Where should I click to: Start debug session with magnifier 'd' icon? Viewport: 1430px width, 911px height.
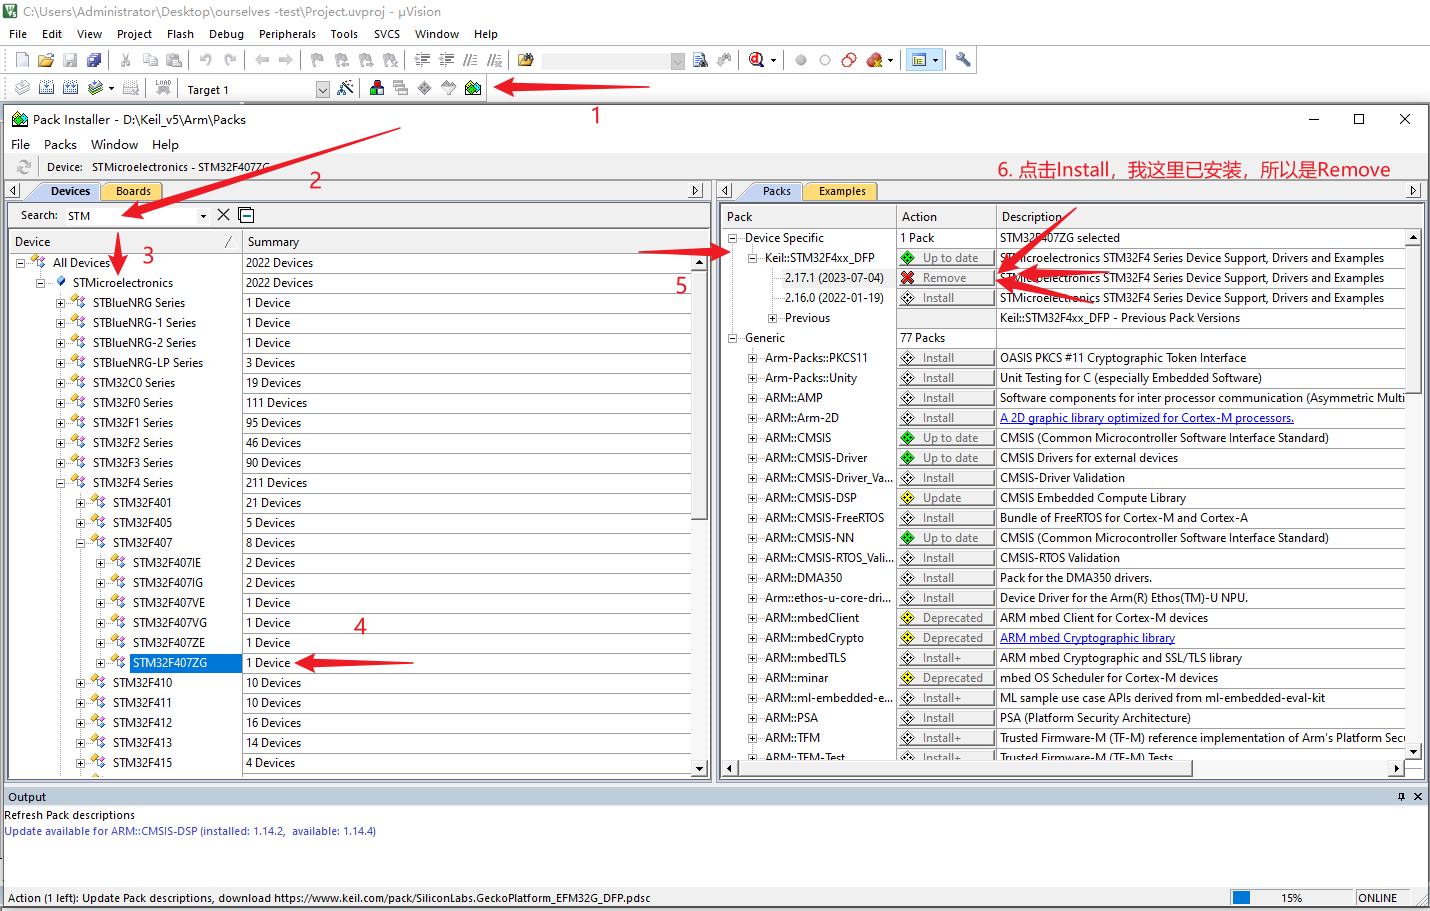coord(757,60)
